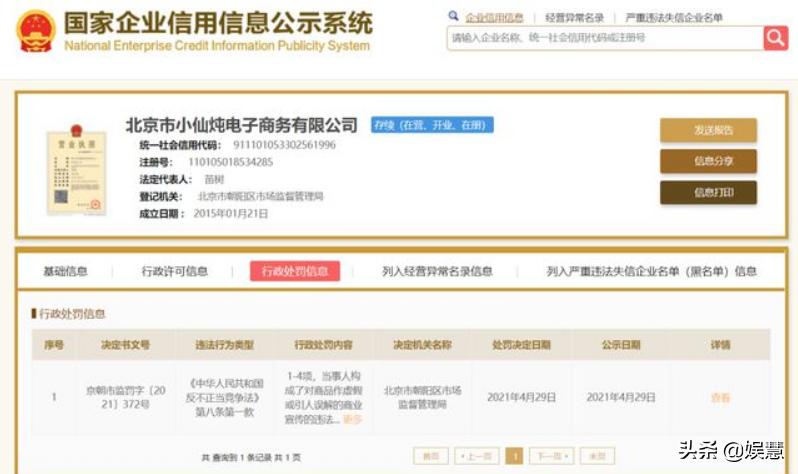
Task: Open the business license thumbnail image
Action: coord(76,169)
